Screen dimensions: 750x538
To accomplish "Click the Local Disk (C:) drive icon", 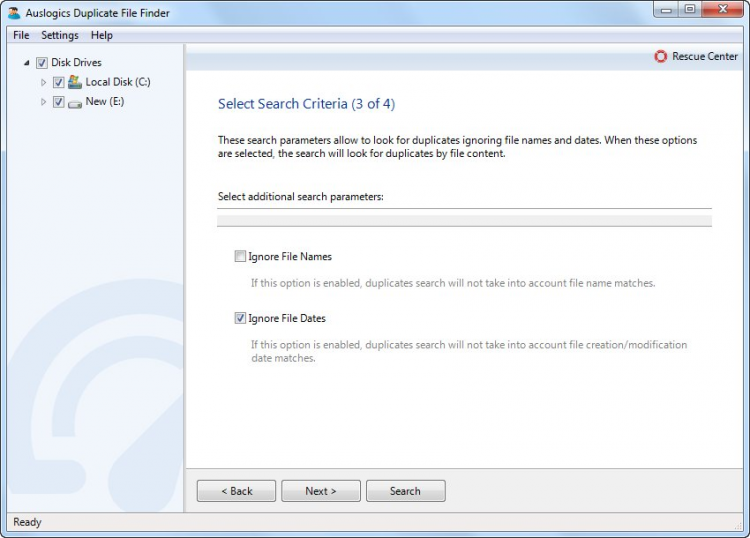I will tap(75, 82).
